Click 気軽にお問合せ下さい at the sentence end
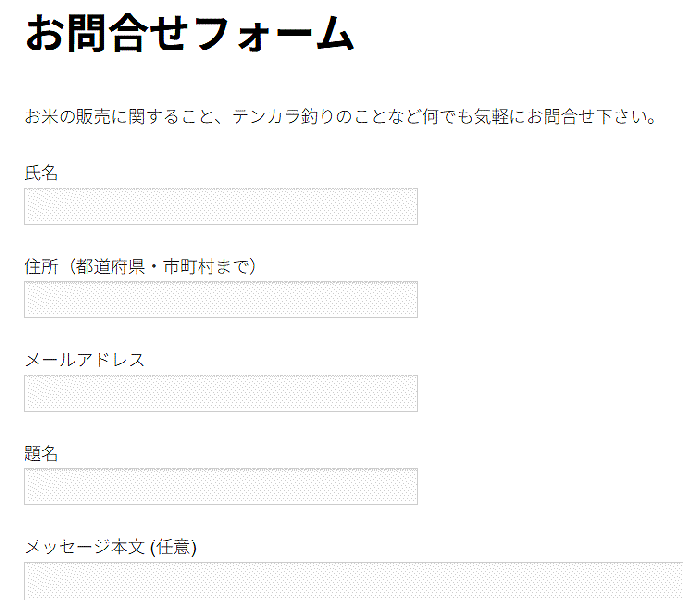Image resolution: width=683 pixels, height=600 pixels. [x=566, y=117]
